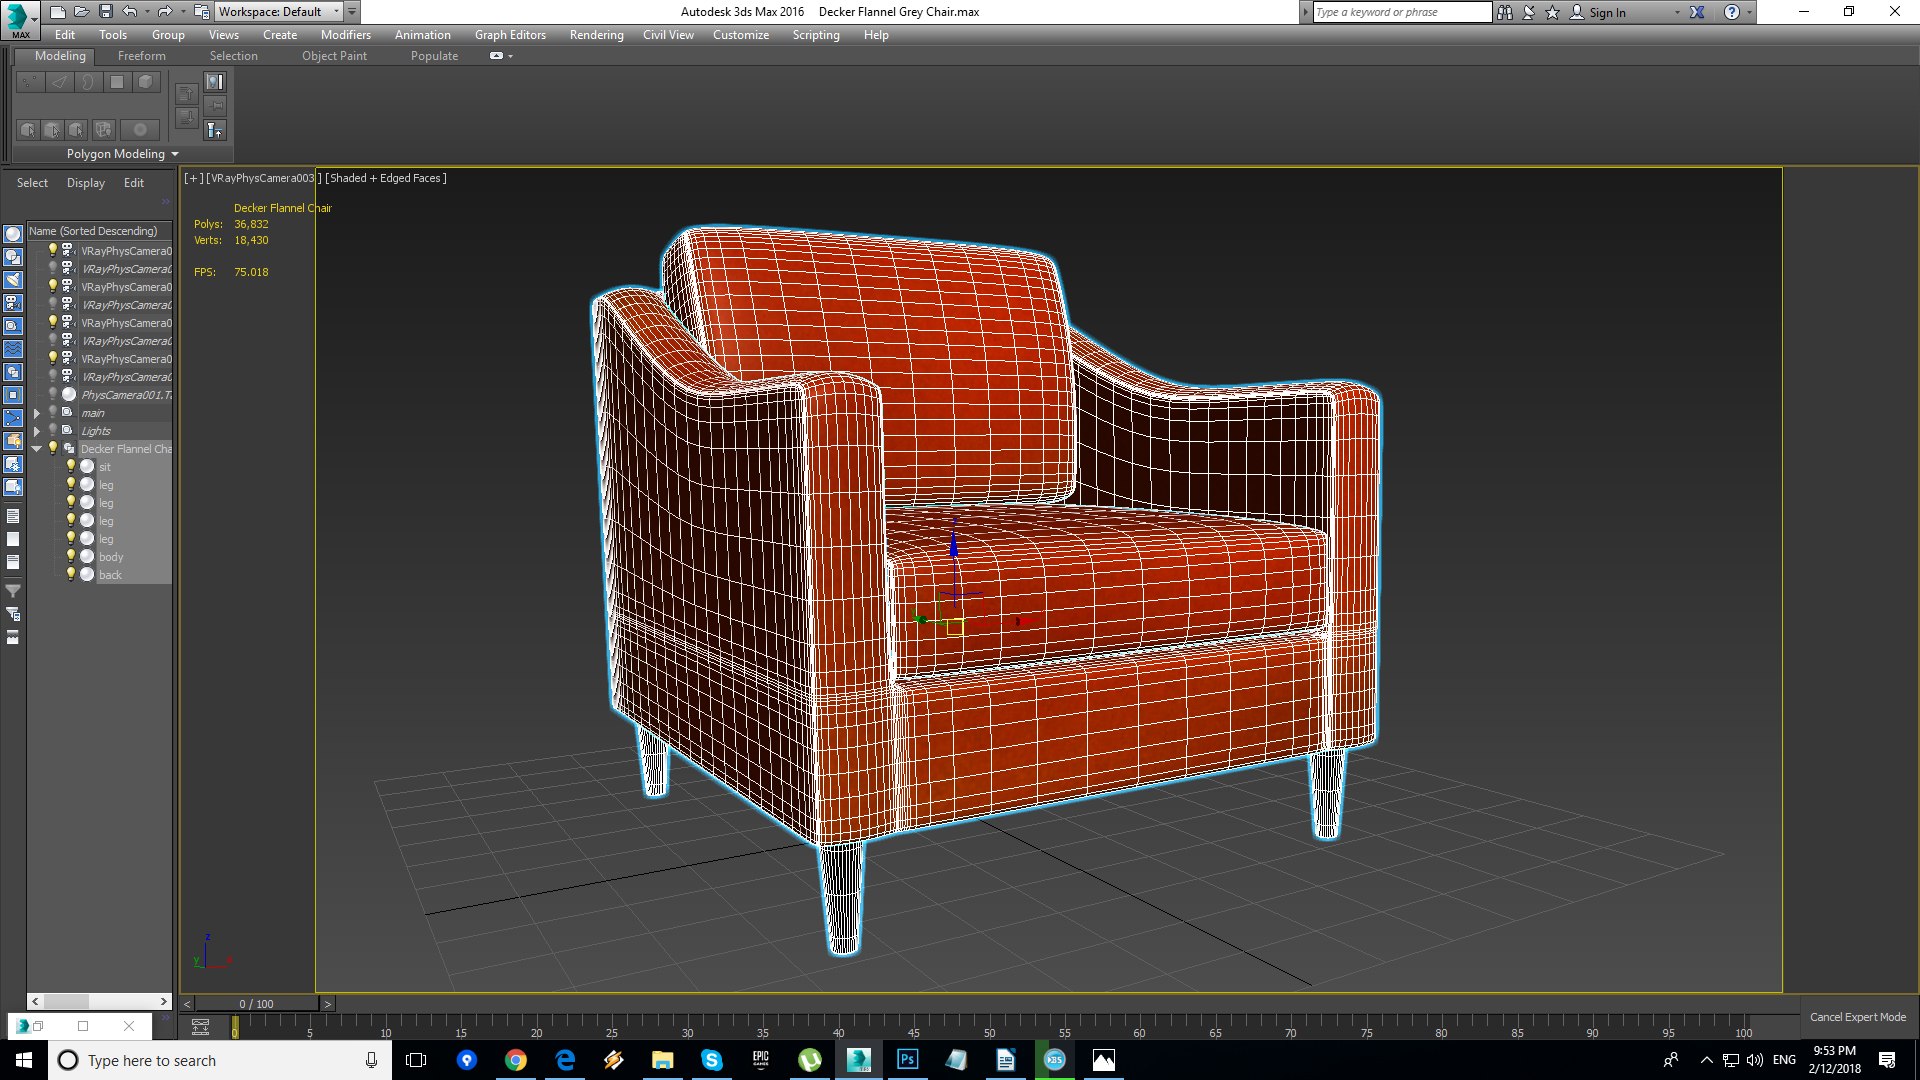Step time slider to next frame arrow
The height and width of the screenshot is (1080, 1920).
[327, 1004]
